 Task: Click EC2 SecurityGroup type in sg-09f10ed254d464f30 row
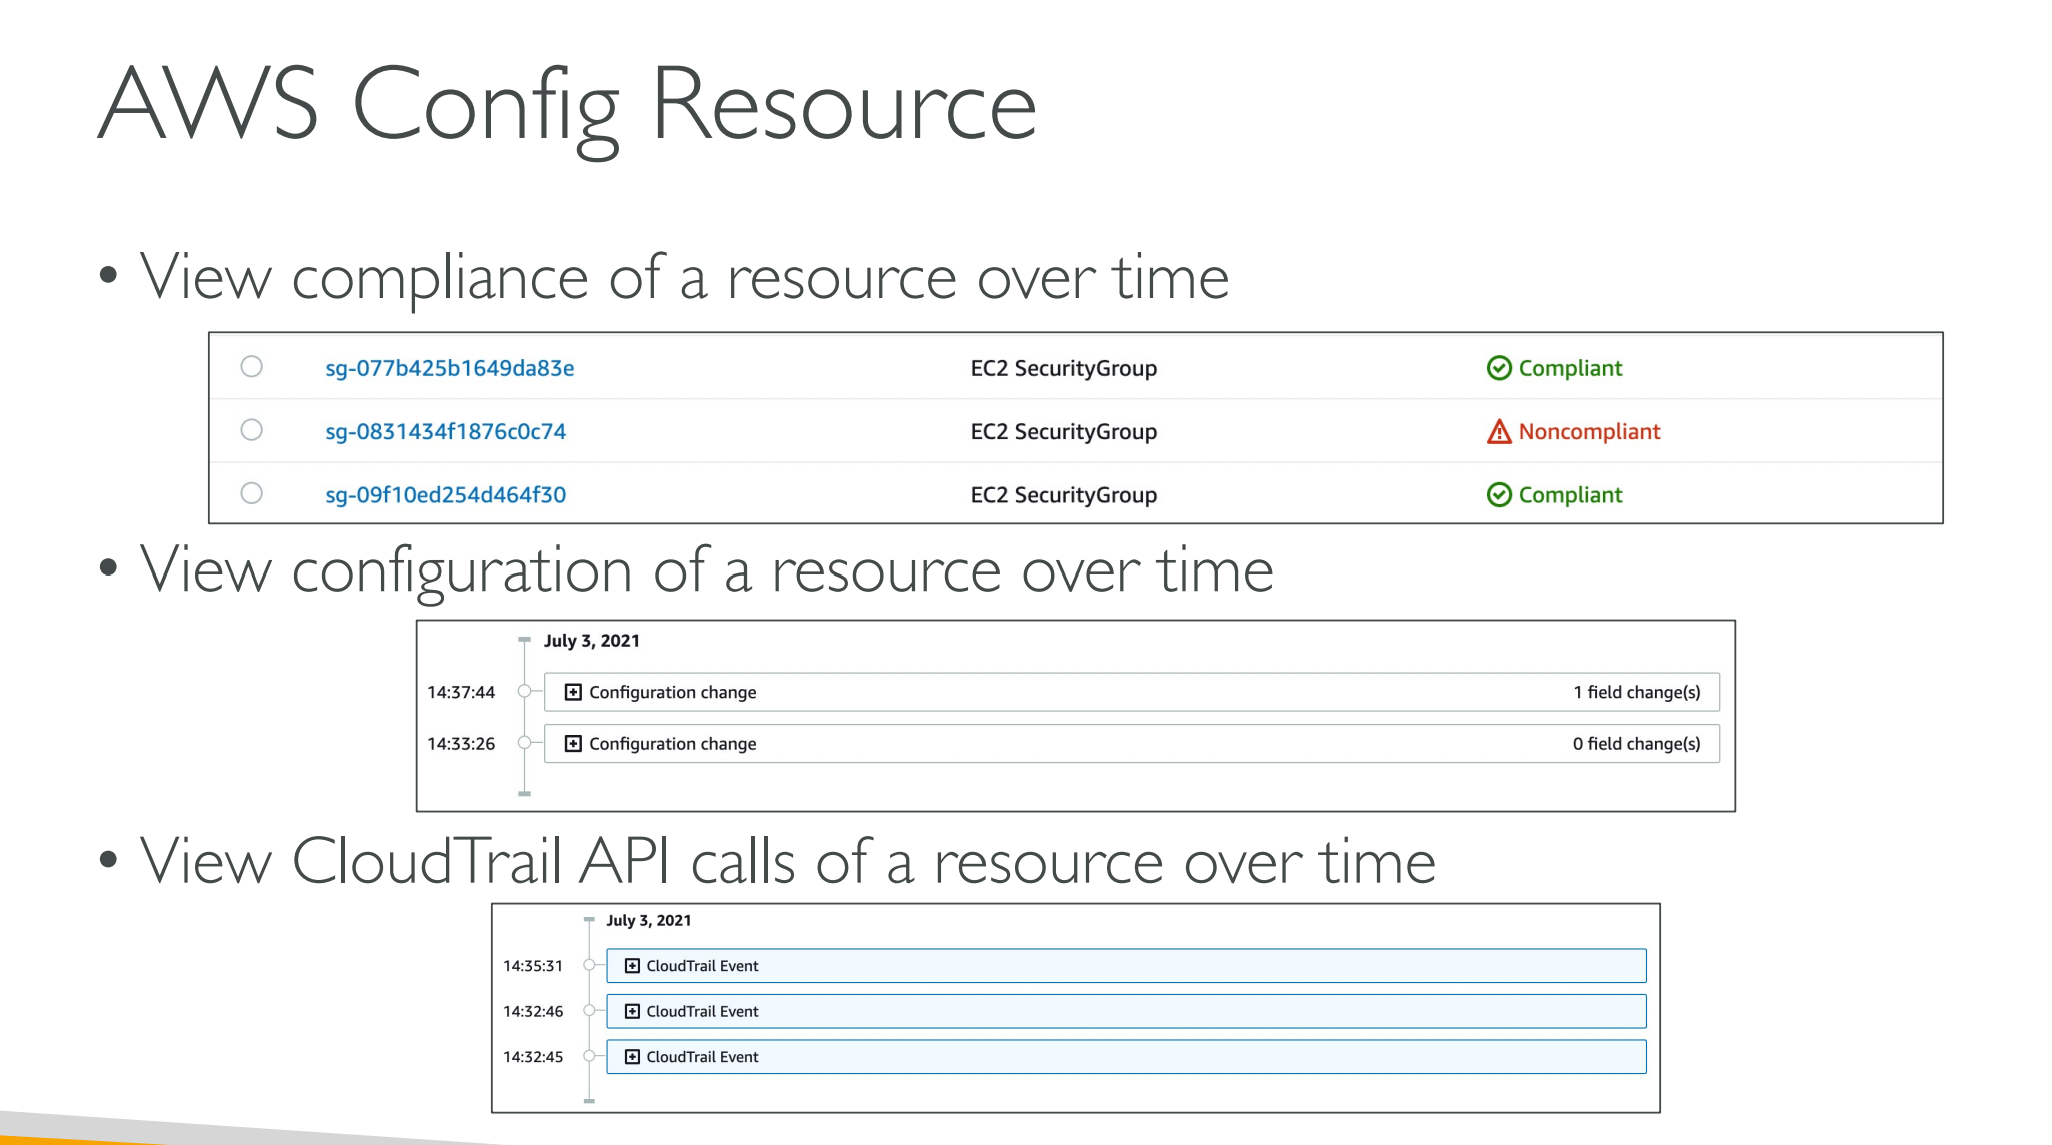coord(1064,494)
